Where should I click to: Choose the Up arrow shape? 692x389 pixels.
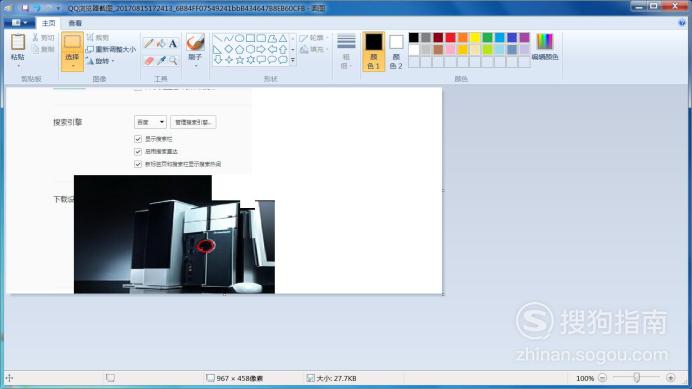283,49
